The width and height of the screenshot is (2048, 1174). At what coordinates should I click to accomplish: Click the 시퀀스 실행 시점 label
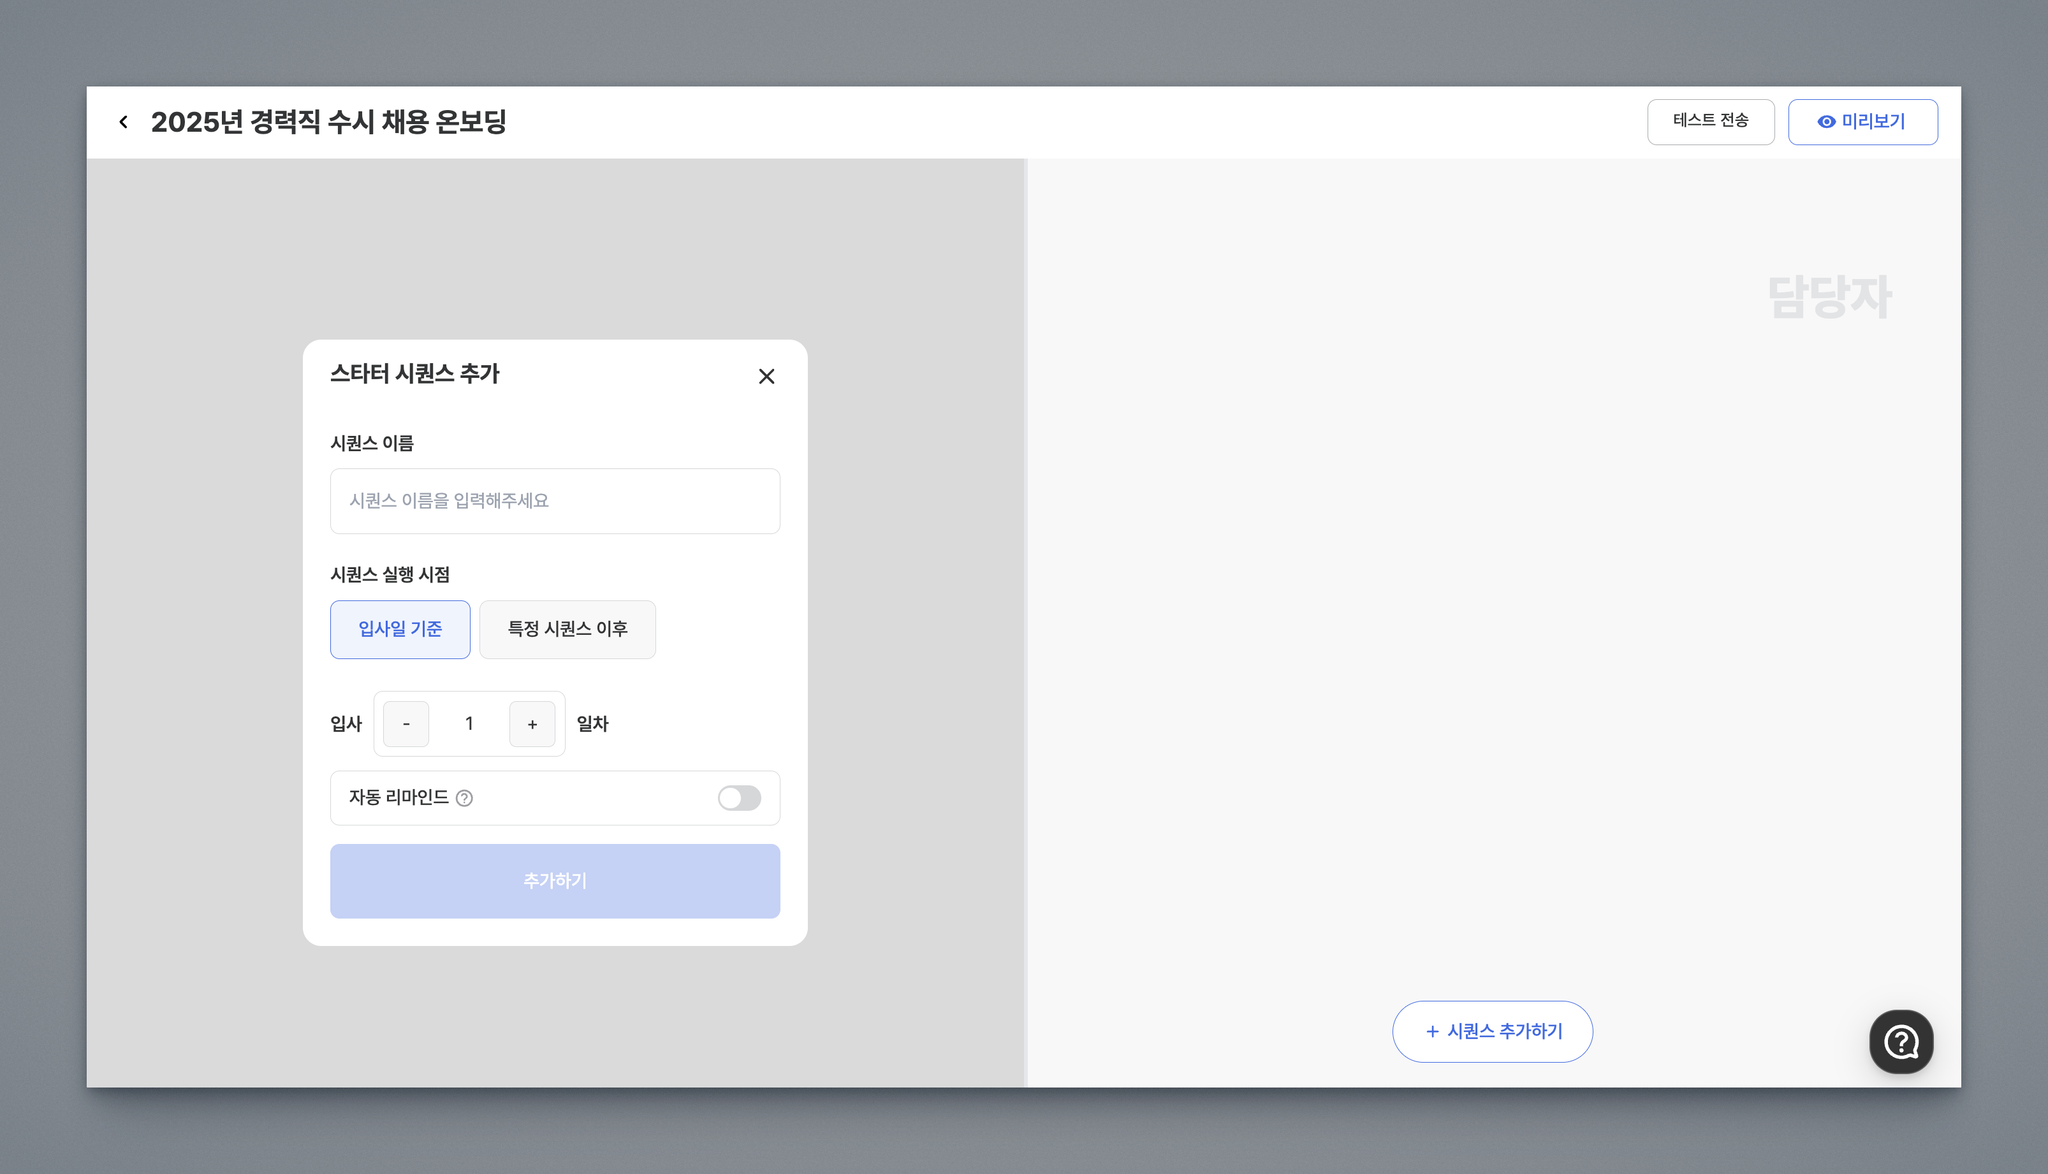coord(390,575)
